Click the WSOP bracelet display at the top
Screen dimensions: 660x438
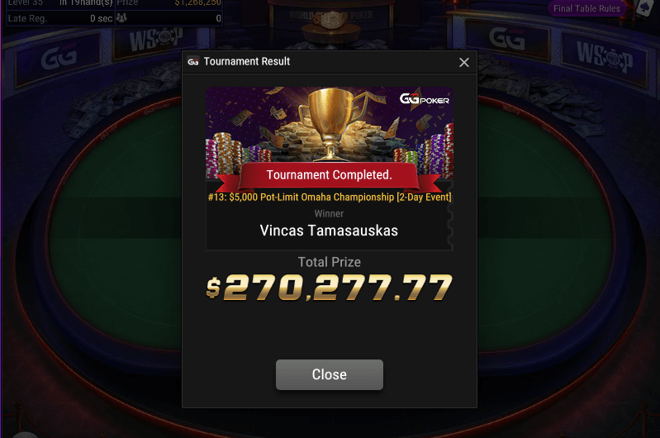pos(331,20)
